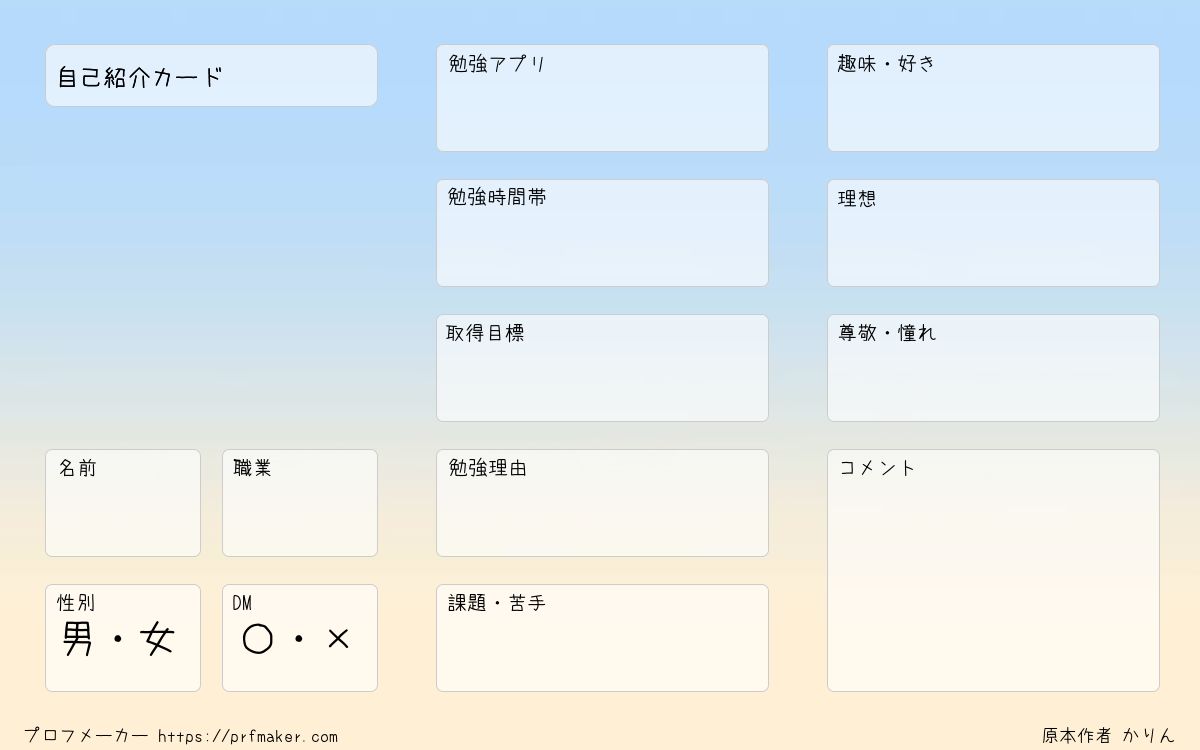
Task: Click the 自己紹介カード title box
Action: (211, 75)
